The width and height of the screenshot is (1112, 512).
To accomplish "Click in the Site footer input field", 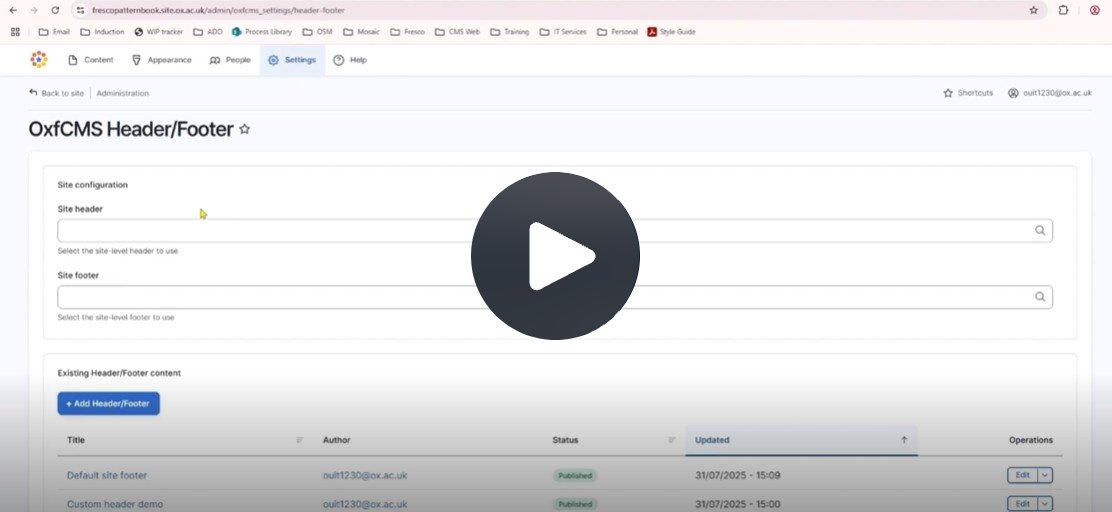I will (555, 297).
